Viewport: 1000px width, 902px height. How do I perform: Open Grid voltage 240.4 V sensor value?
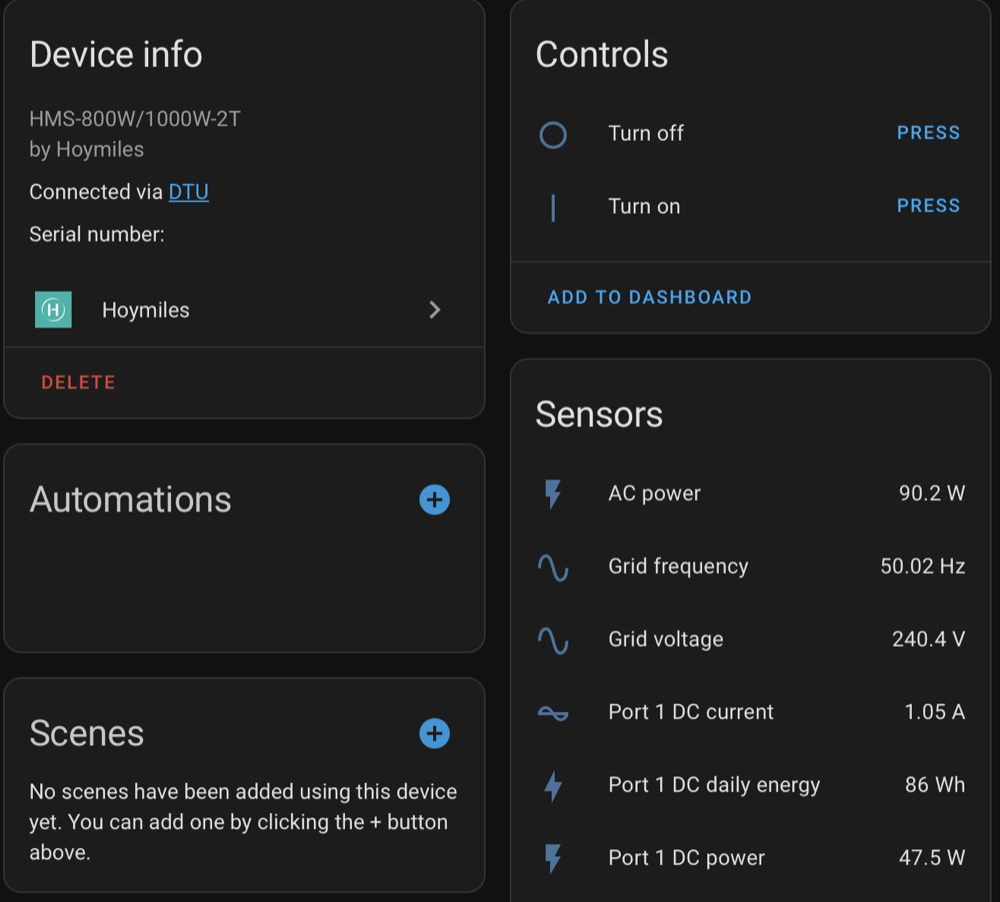click(927, 639)
